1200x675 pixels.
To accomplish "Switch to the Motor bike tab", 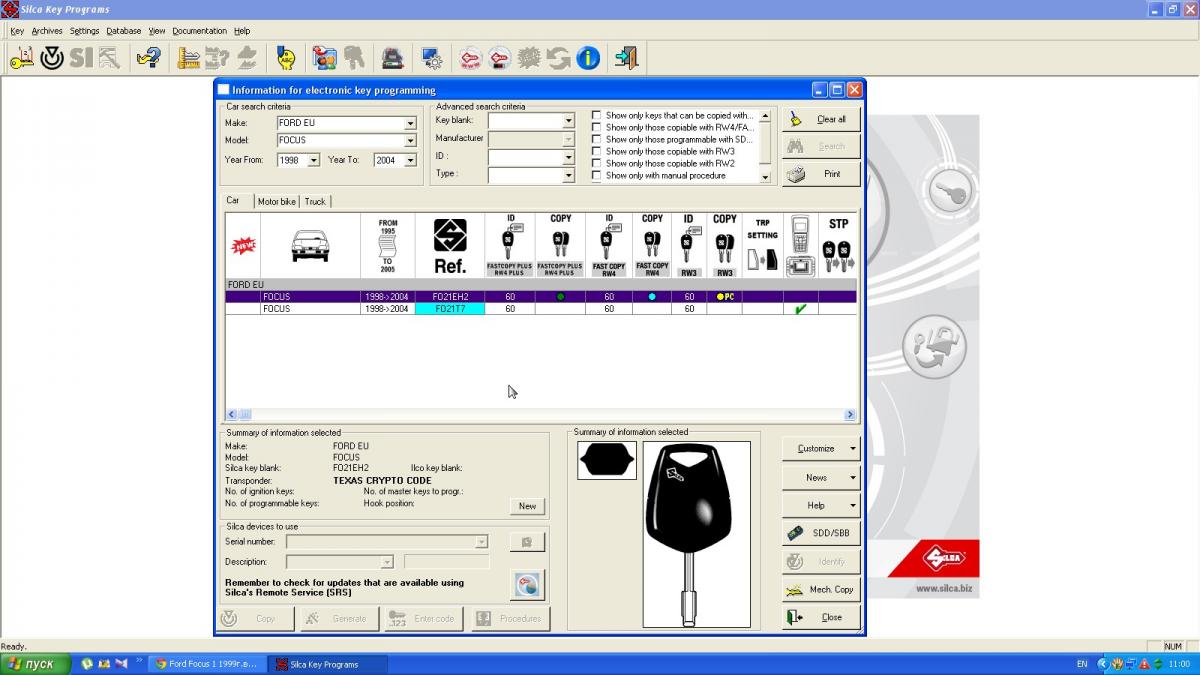I will tap(277, 201).
